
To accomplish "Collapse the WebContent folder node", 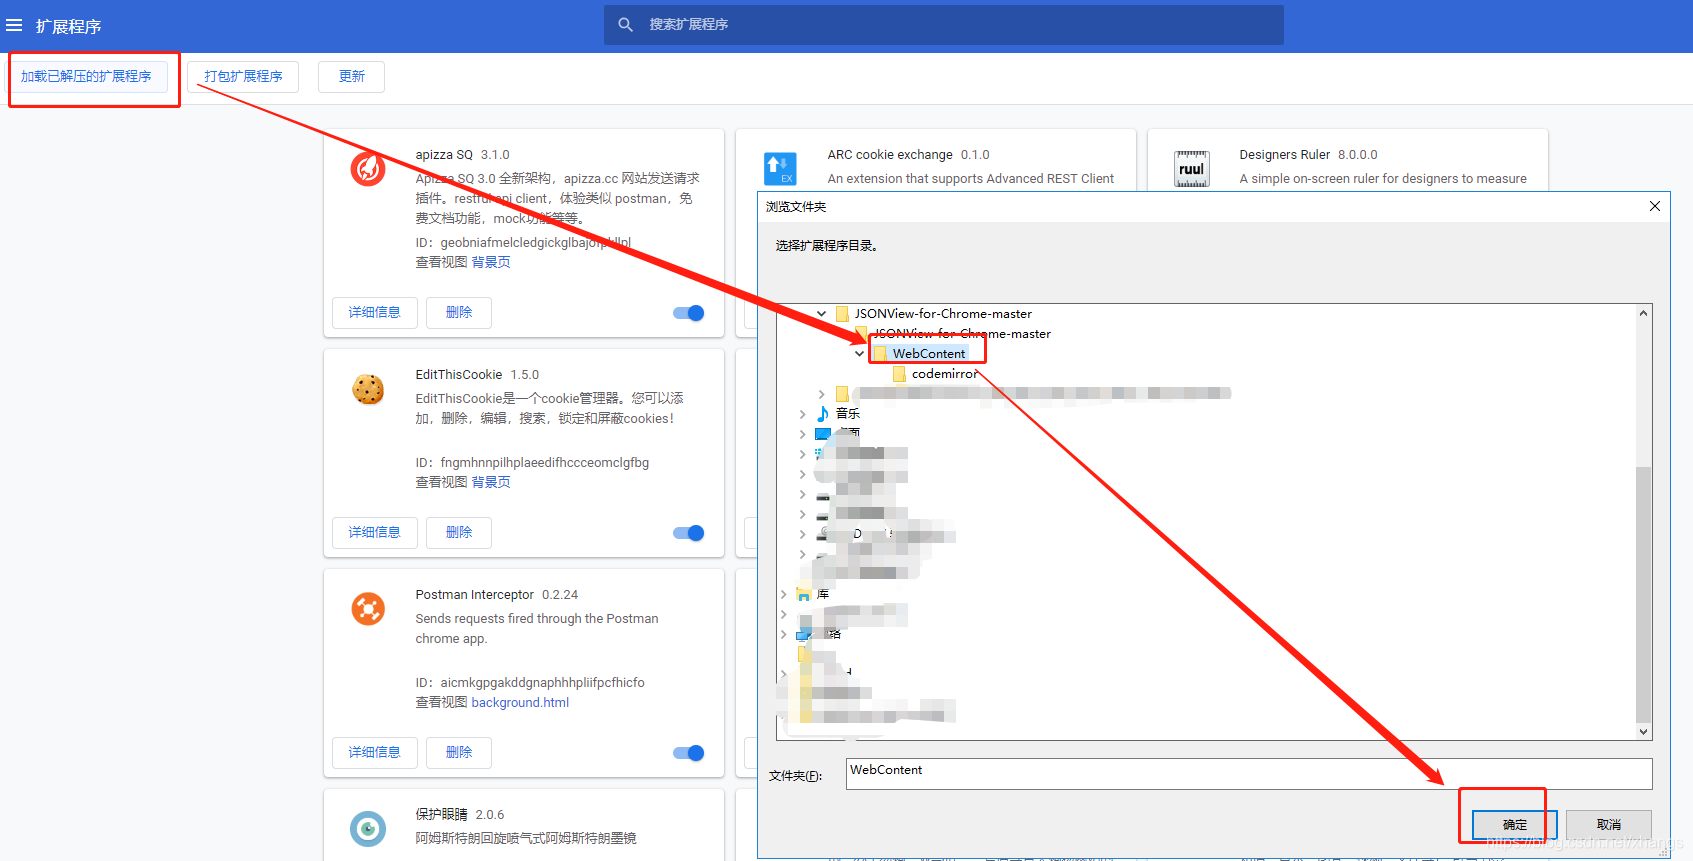I will click(860, 354).
